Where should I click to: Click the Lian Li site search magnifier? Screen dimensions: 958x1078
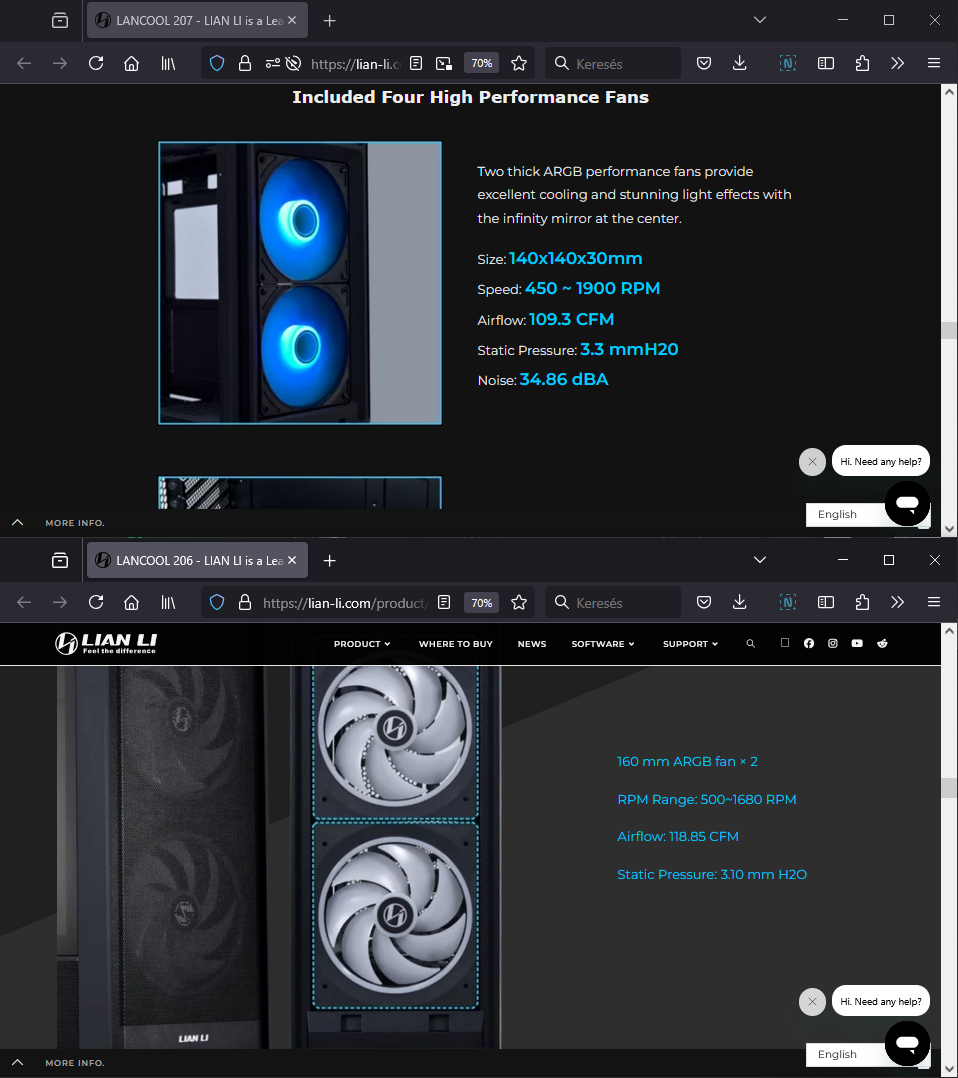pyautogui.click(x=750, y=644)
